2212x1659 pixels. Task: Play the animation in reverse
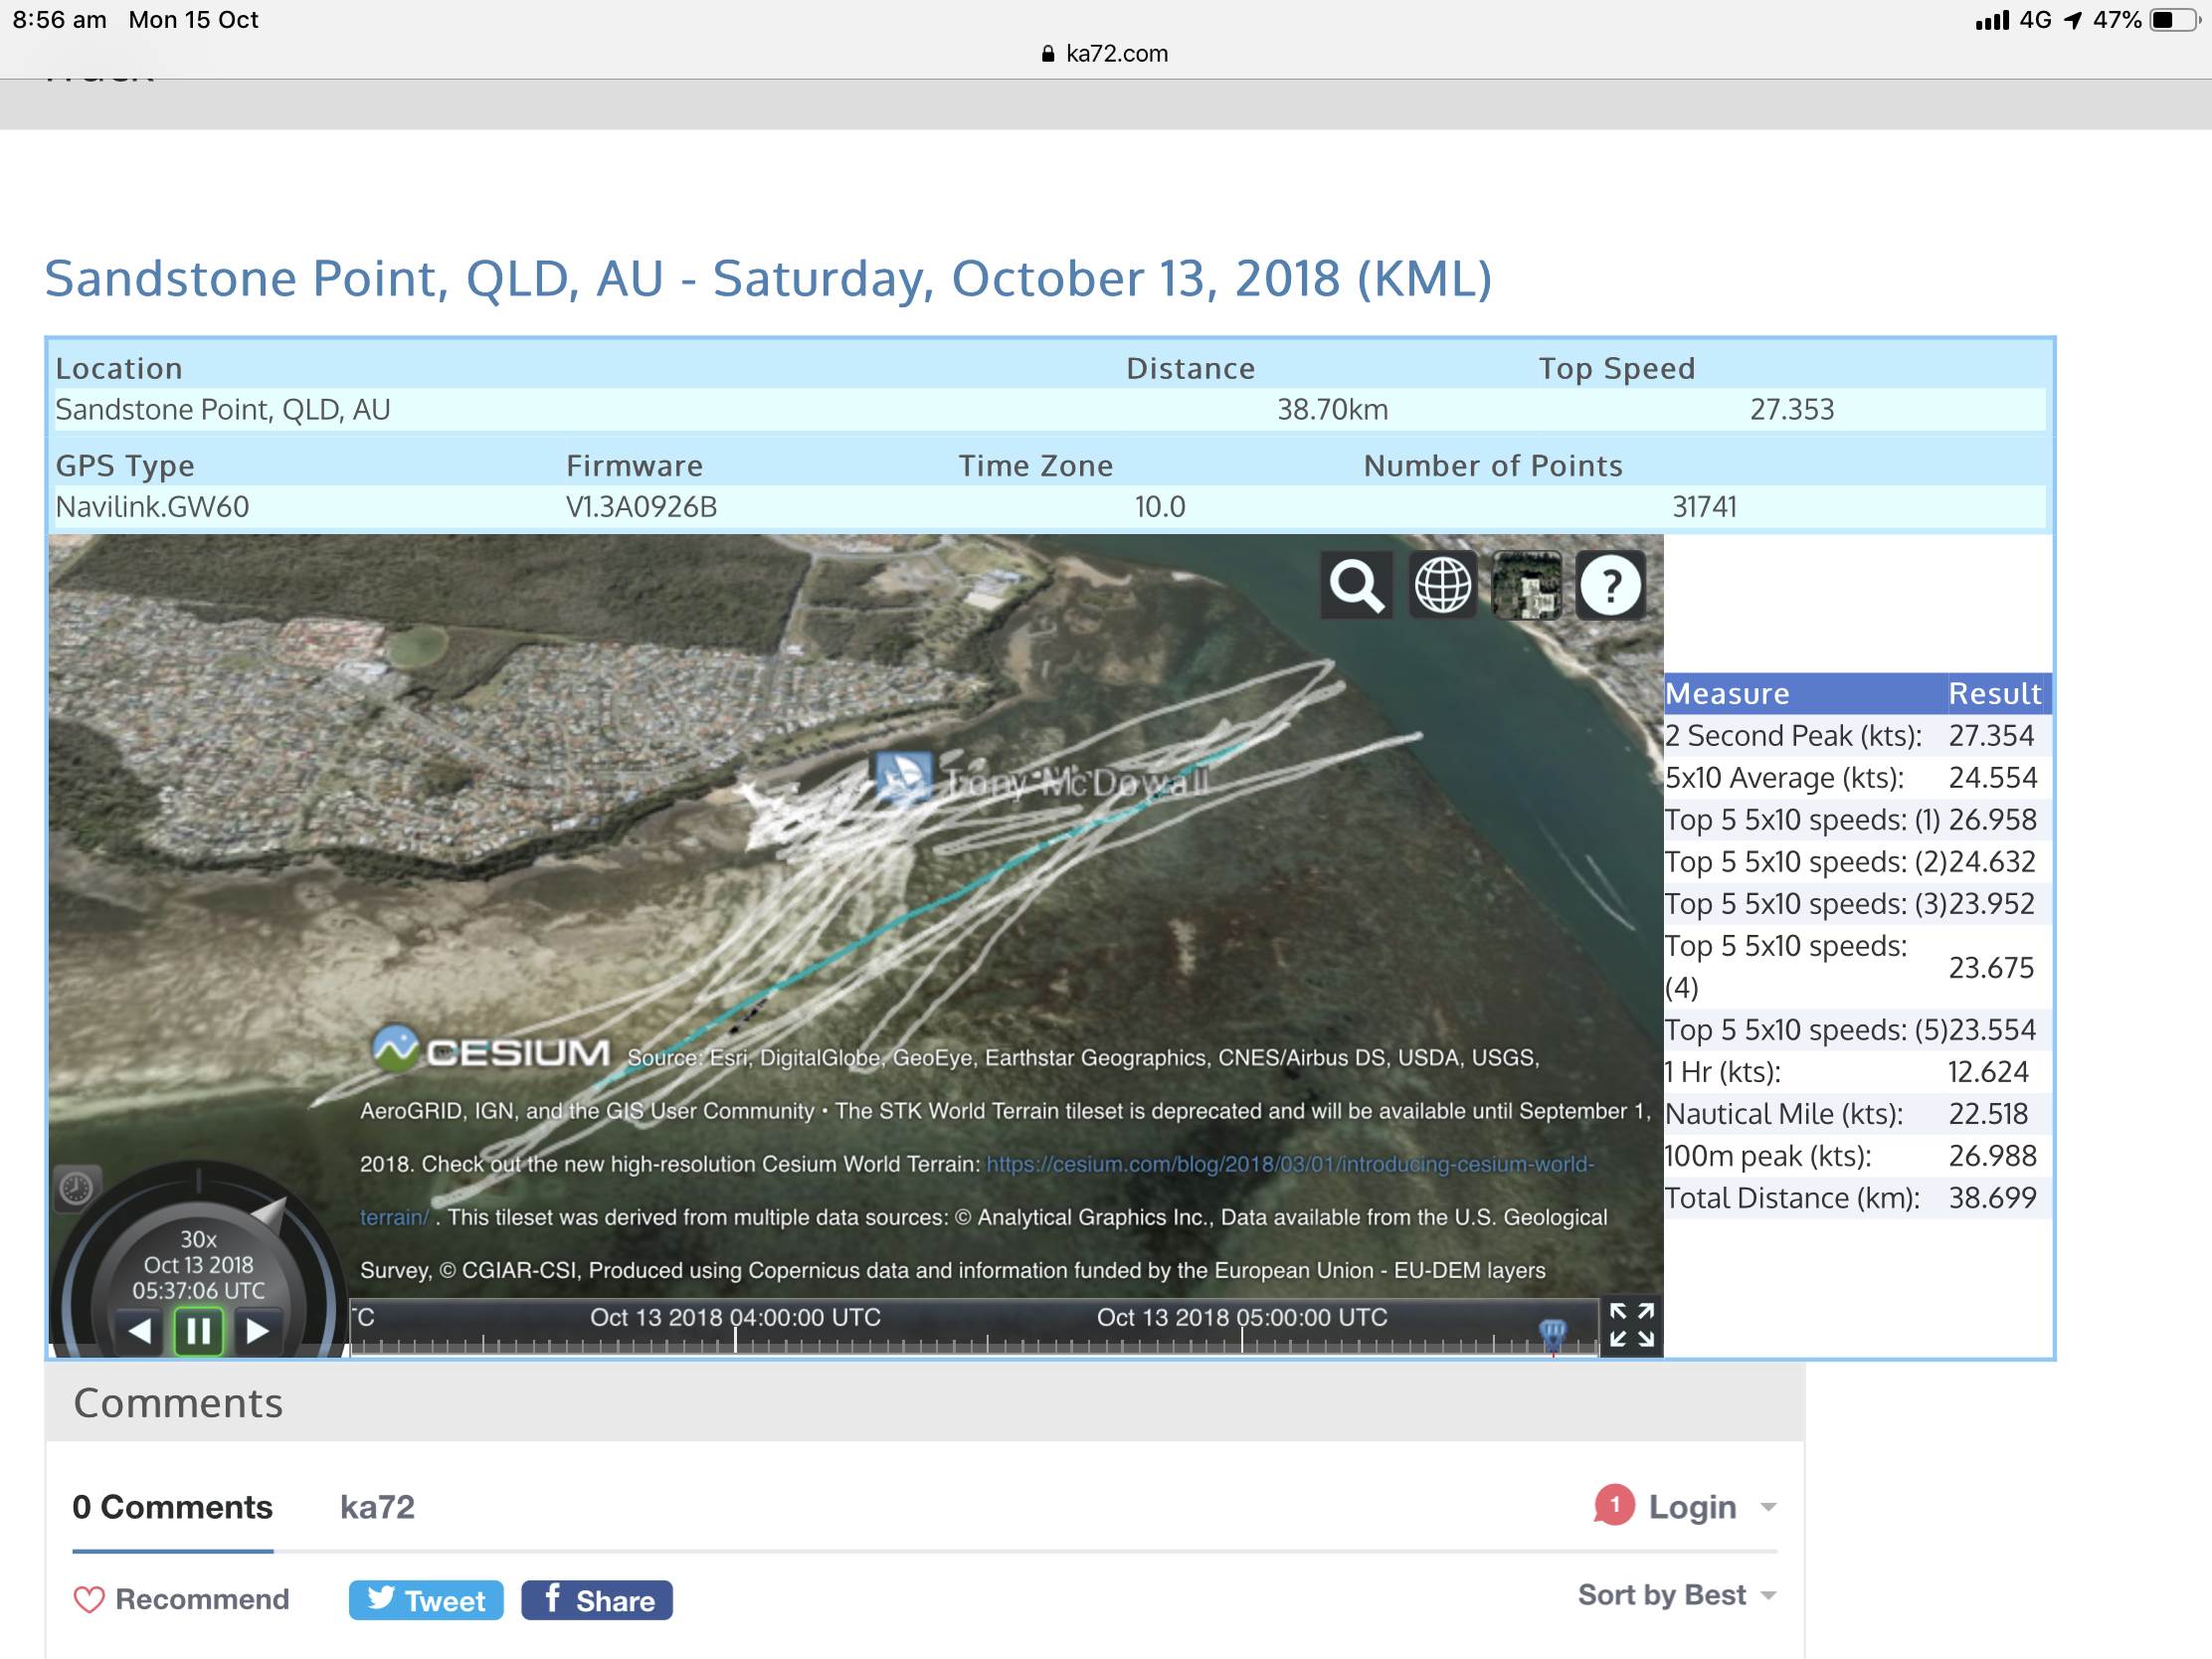pyautogui.click(x=140, y=1331)
